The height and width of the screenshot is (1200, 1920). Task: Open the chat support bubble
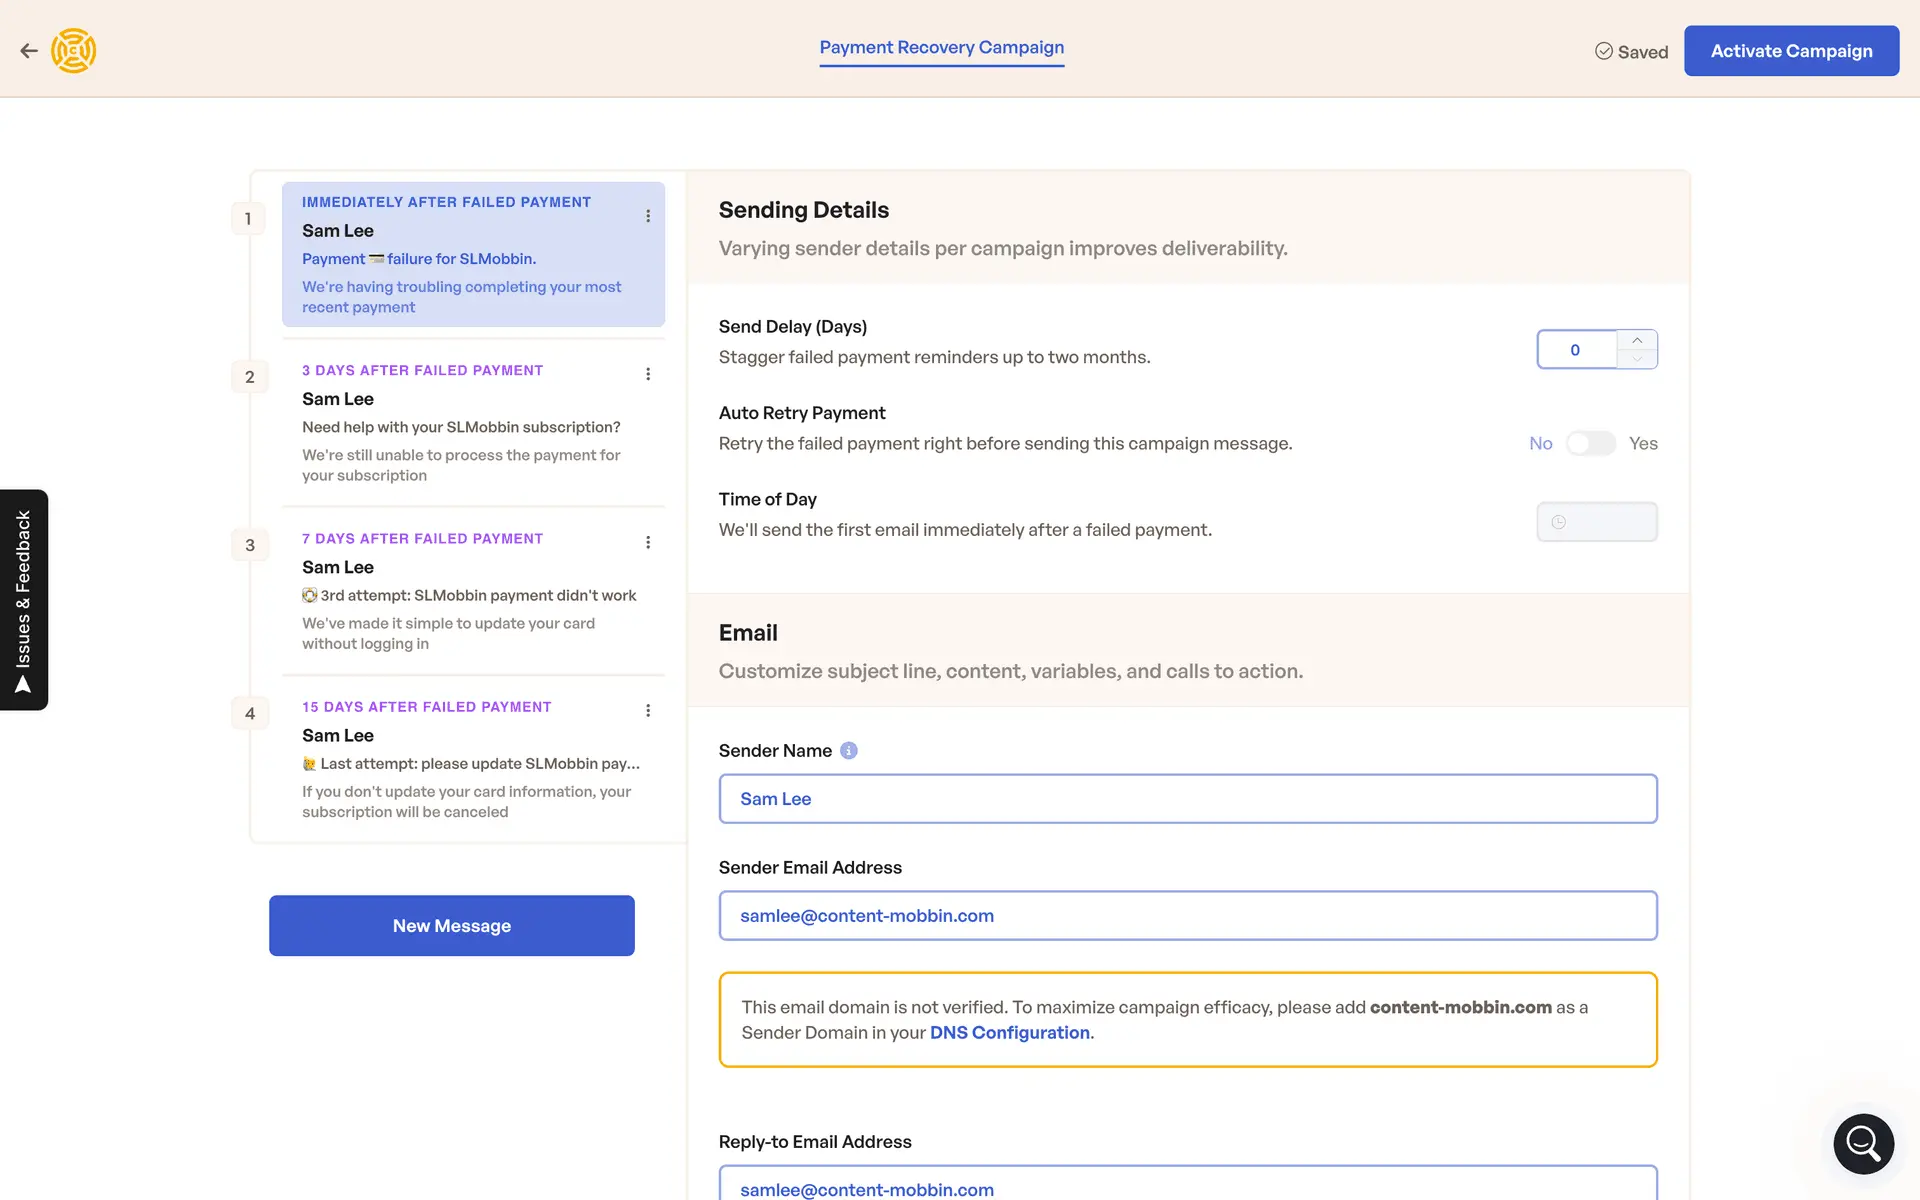pyautogui.click(x=1863, y=1143)
